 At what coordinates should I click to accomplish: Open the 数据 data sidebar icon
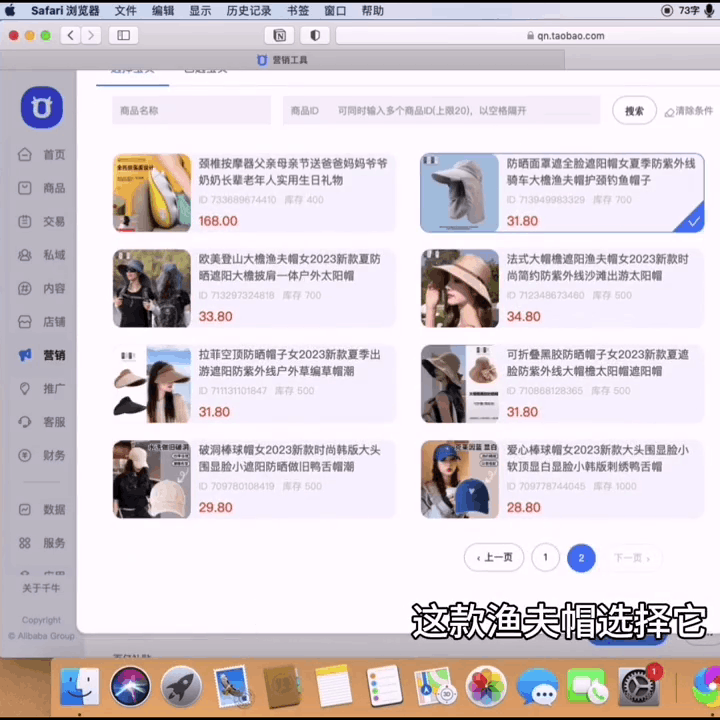25,510
